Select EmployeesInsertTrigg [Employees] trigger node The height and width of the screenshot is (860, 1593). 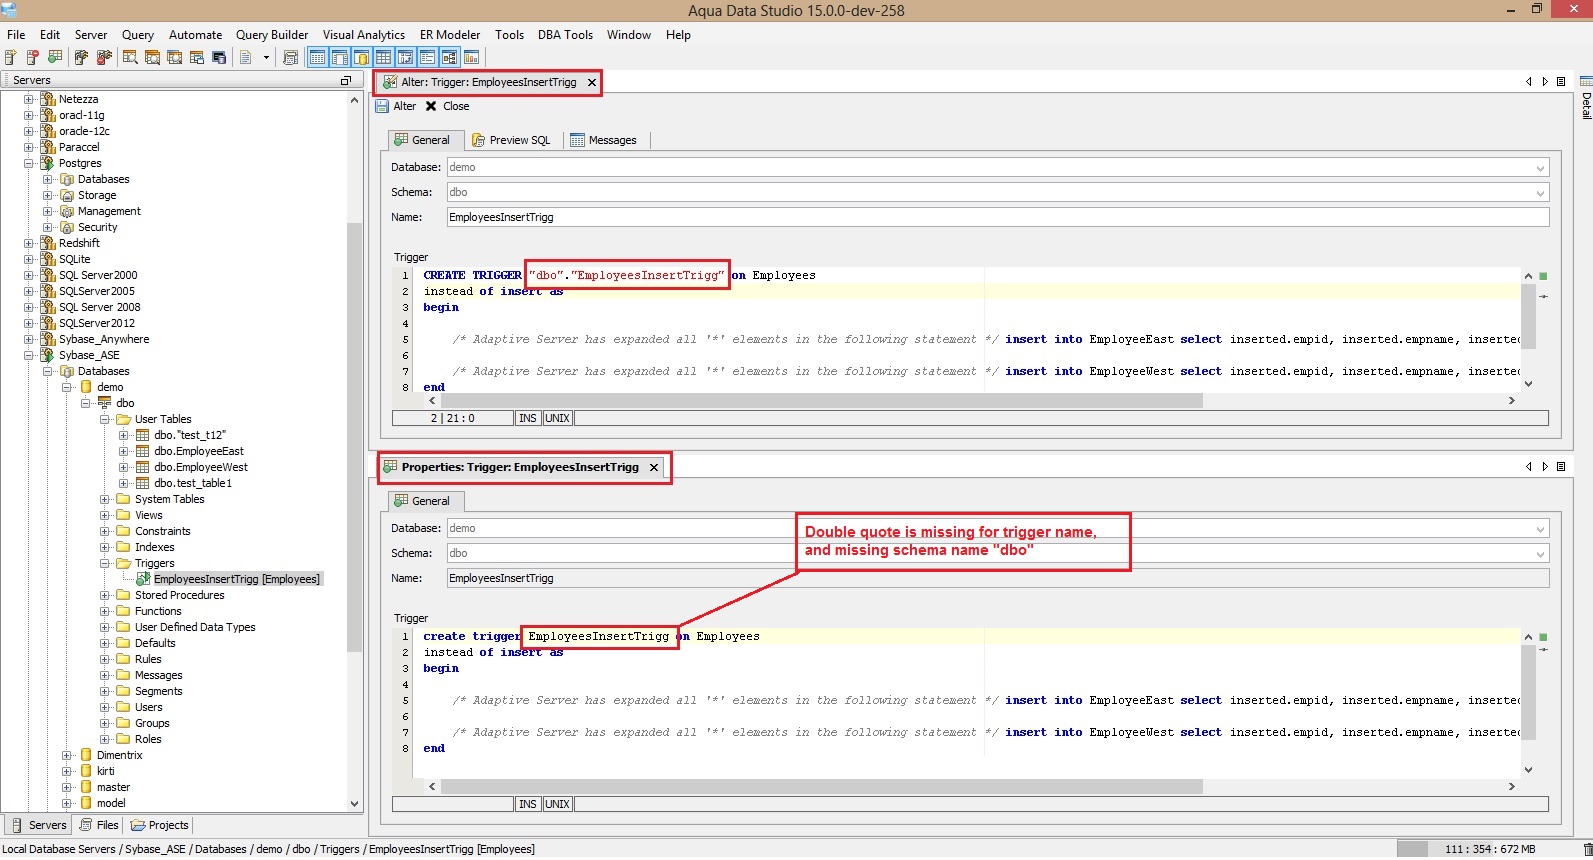237,579
